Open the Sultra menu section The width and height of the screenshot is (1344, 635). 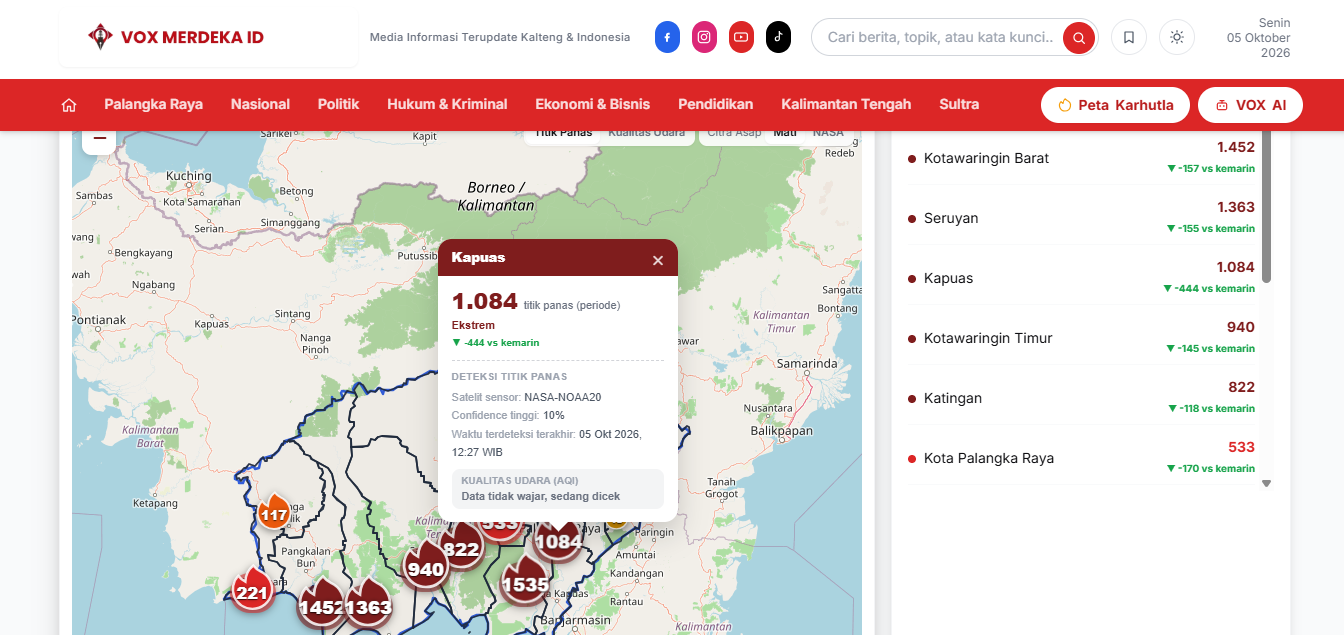pyautogui.click(x=959, y=104)
